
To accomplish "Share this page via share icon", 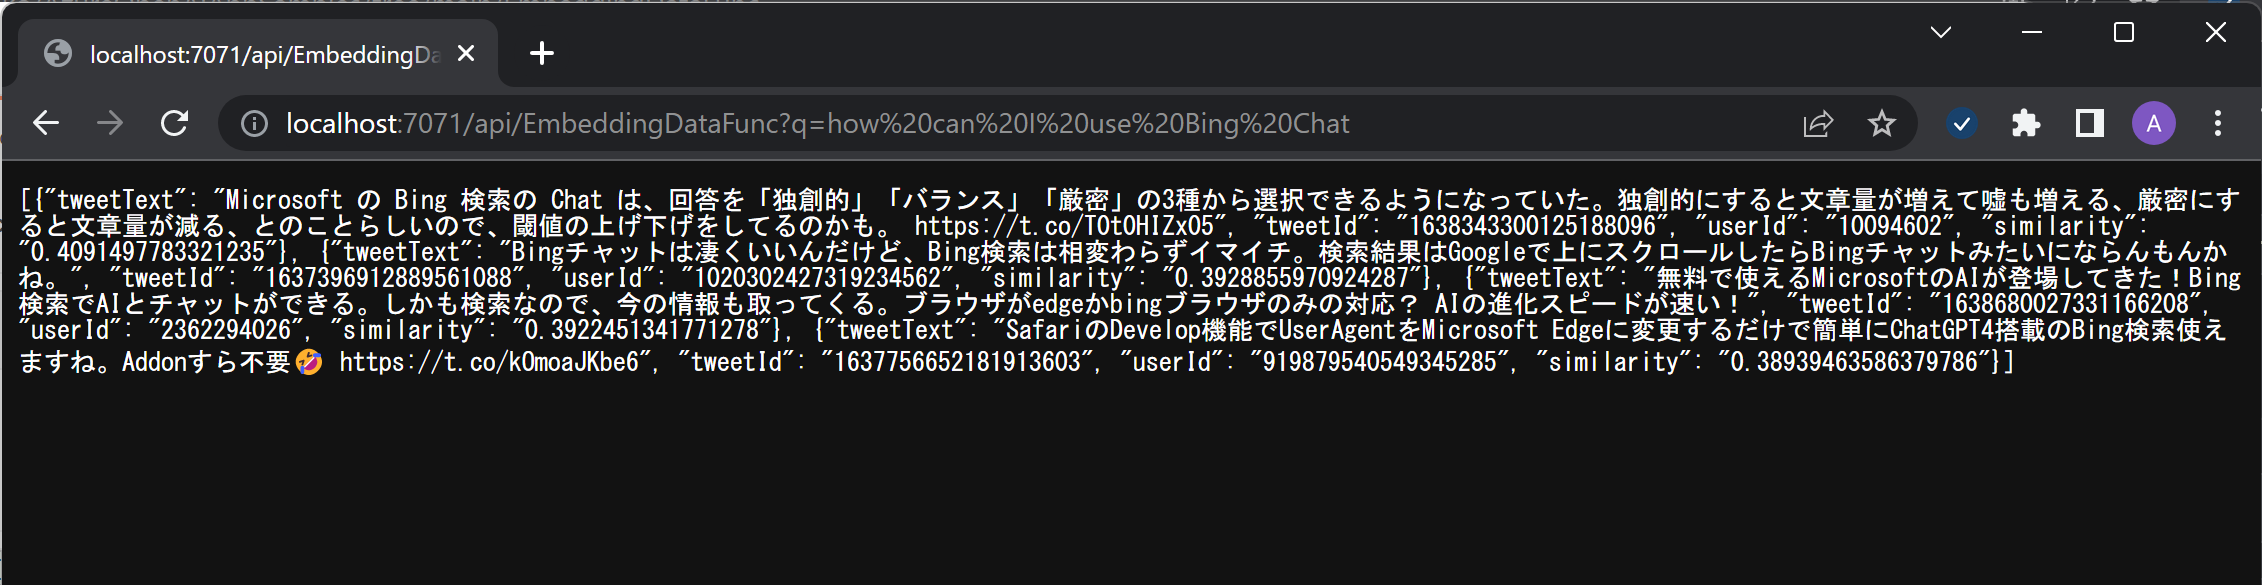I will coord(1818,123).
